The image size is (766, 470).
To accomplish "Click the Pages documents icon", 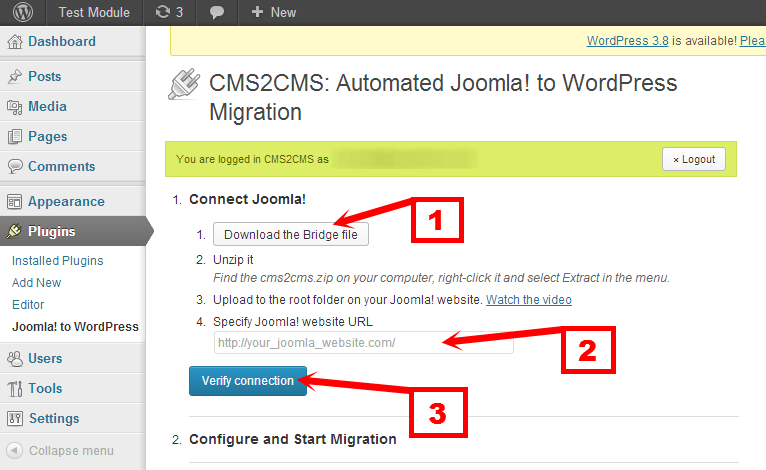I will [15, 137].
